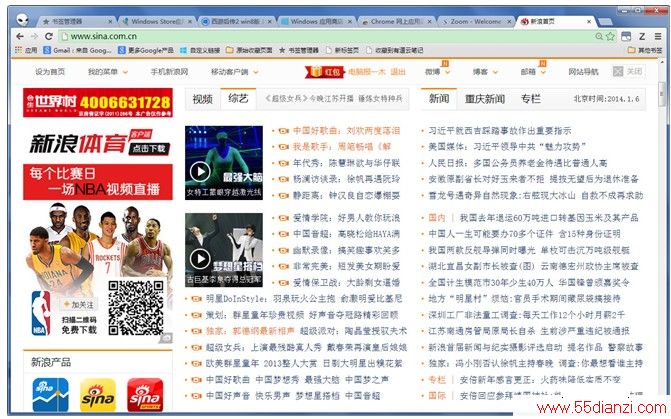Click the video icon beside 明星DoInStyle
The height and width of the screenshot is (419, 671).
point(196,299)
